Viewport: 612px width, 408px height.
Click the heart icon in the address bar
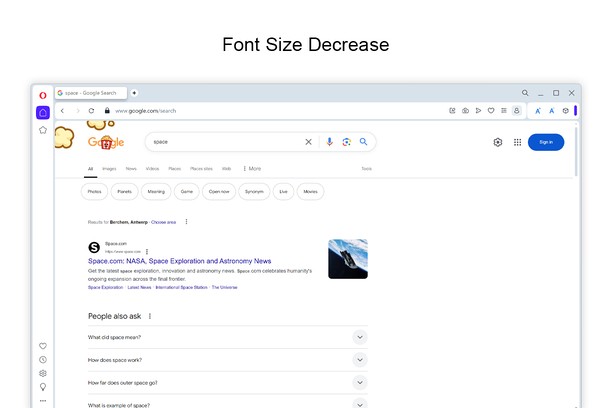pos(491,111)
